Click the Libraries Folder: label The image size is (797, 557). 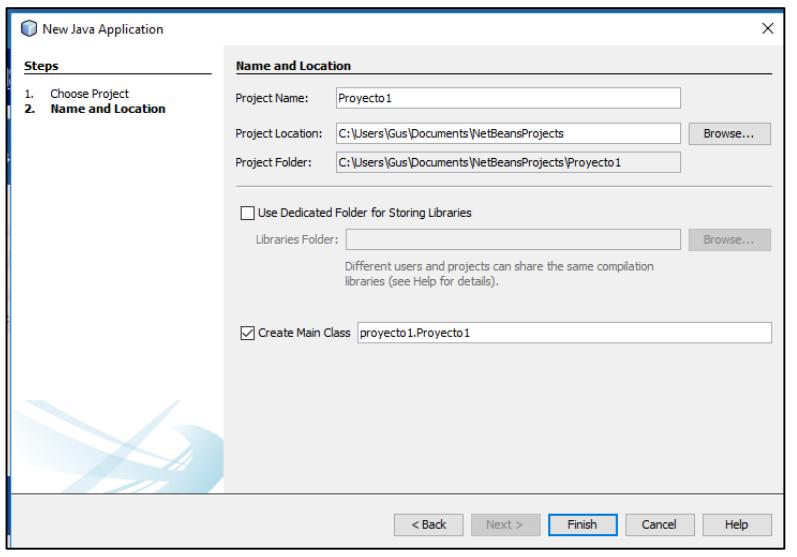(297, 239)
